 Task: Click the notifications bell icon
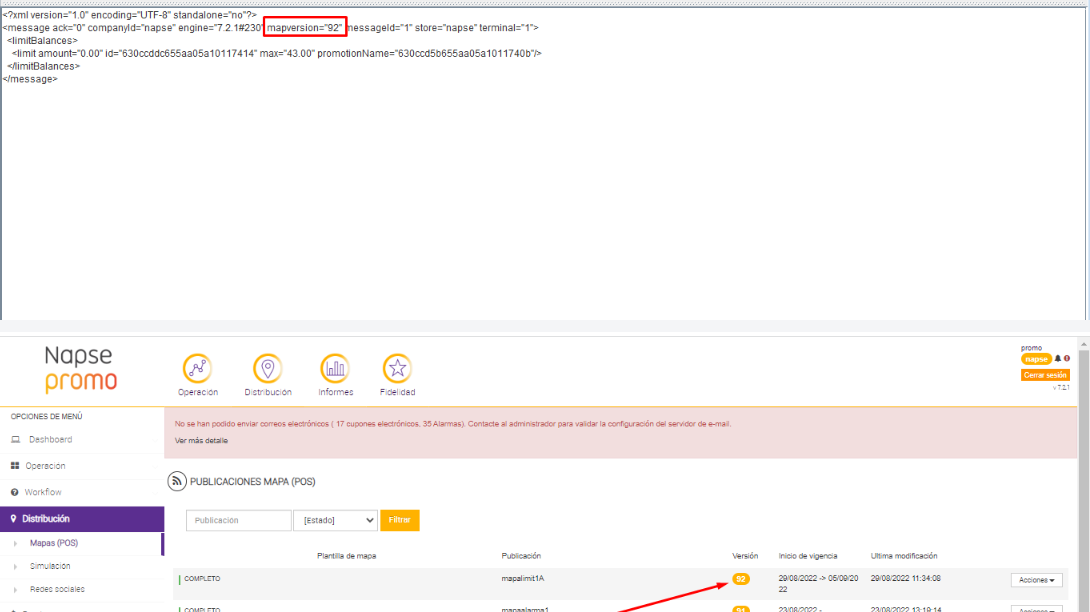coord(1057,359)
